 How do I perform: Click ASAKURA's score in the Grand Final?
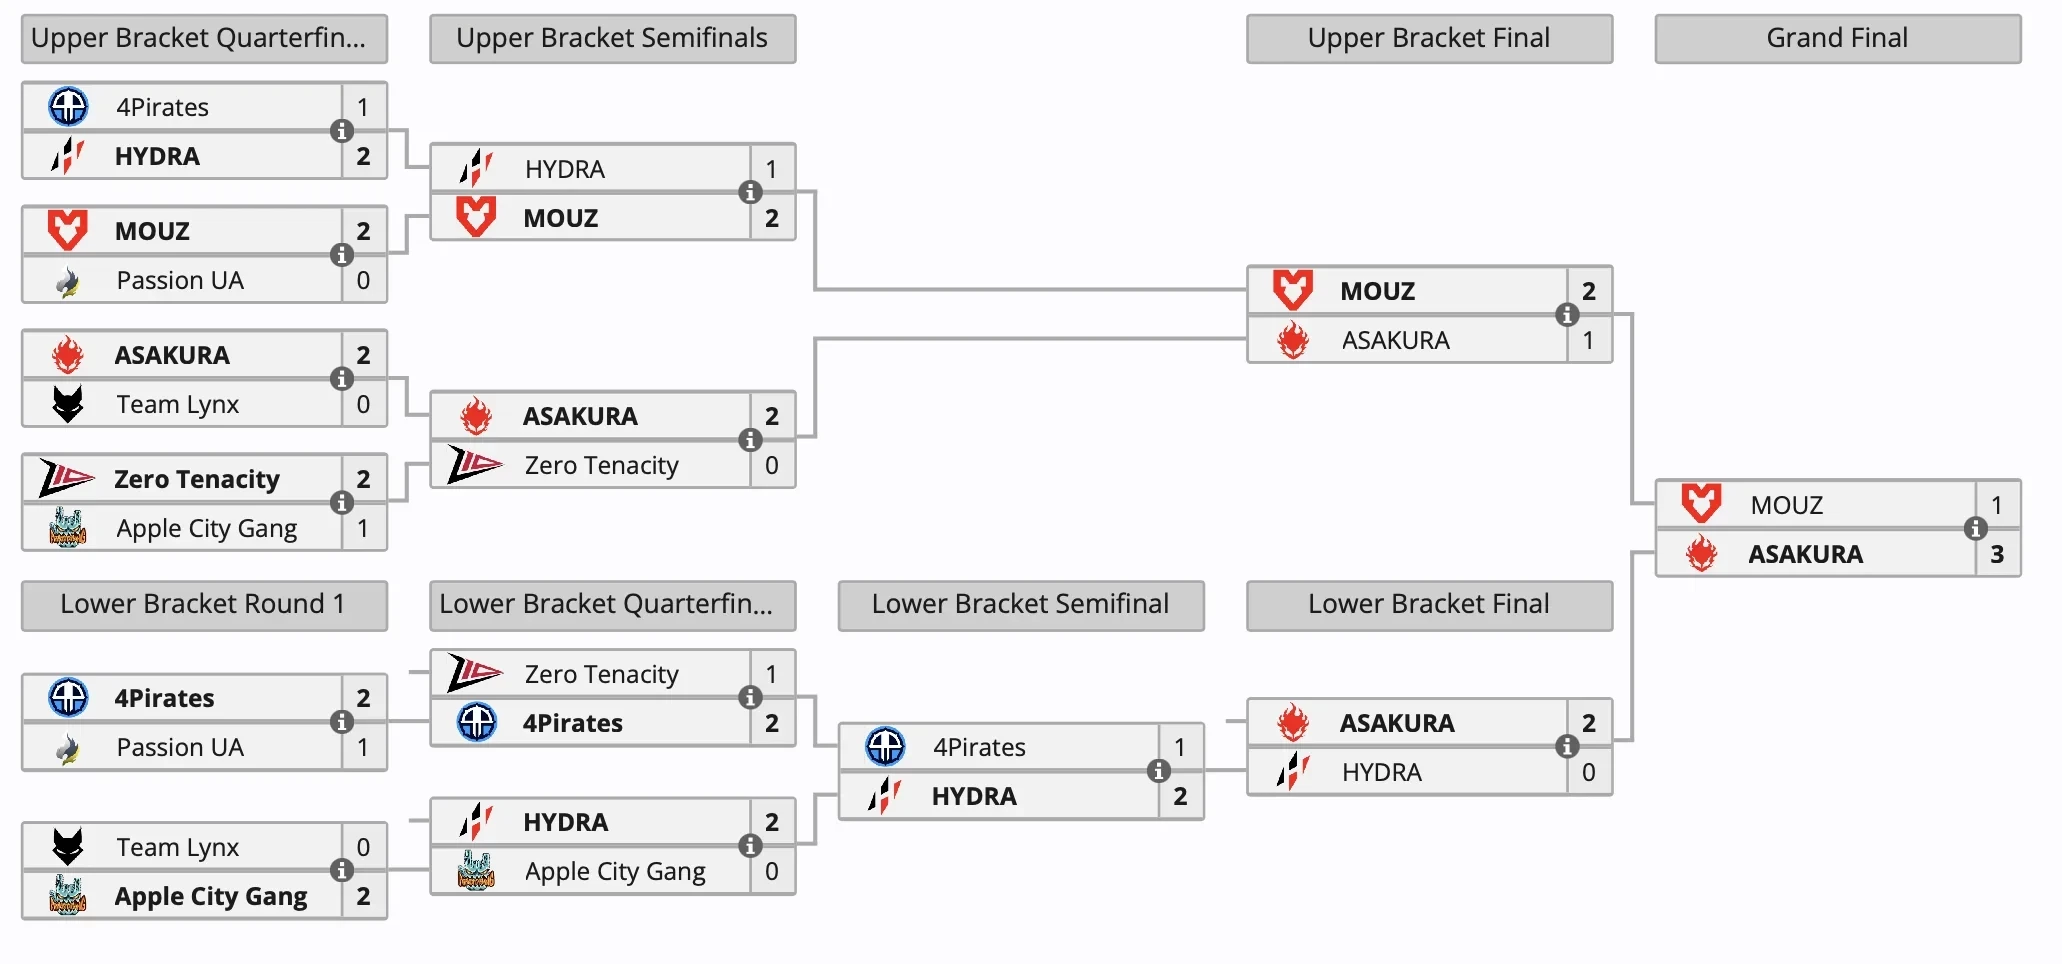coord(1996,554)
